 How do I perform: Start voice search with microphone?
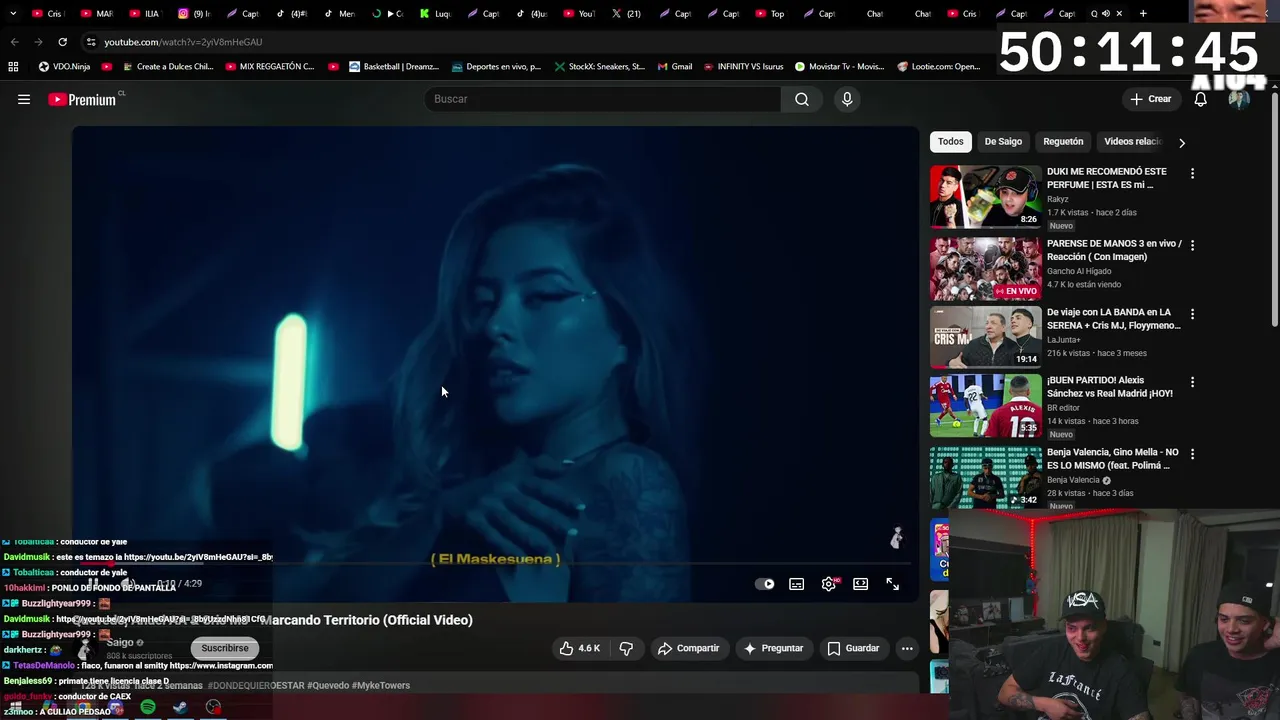point(847,99)
